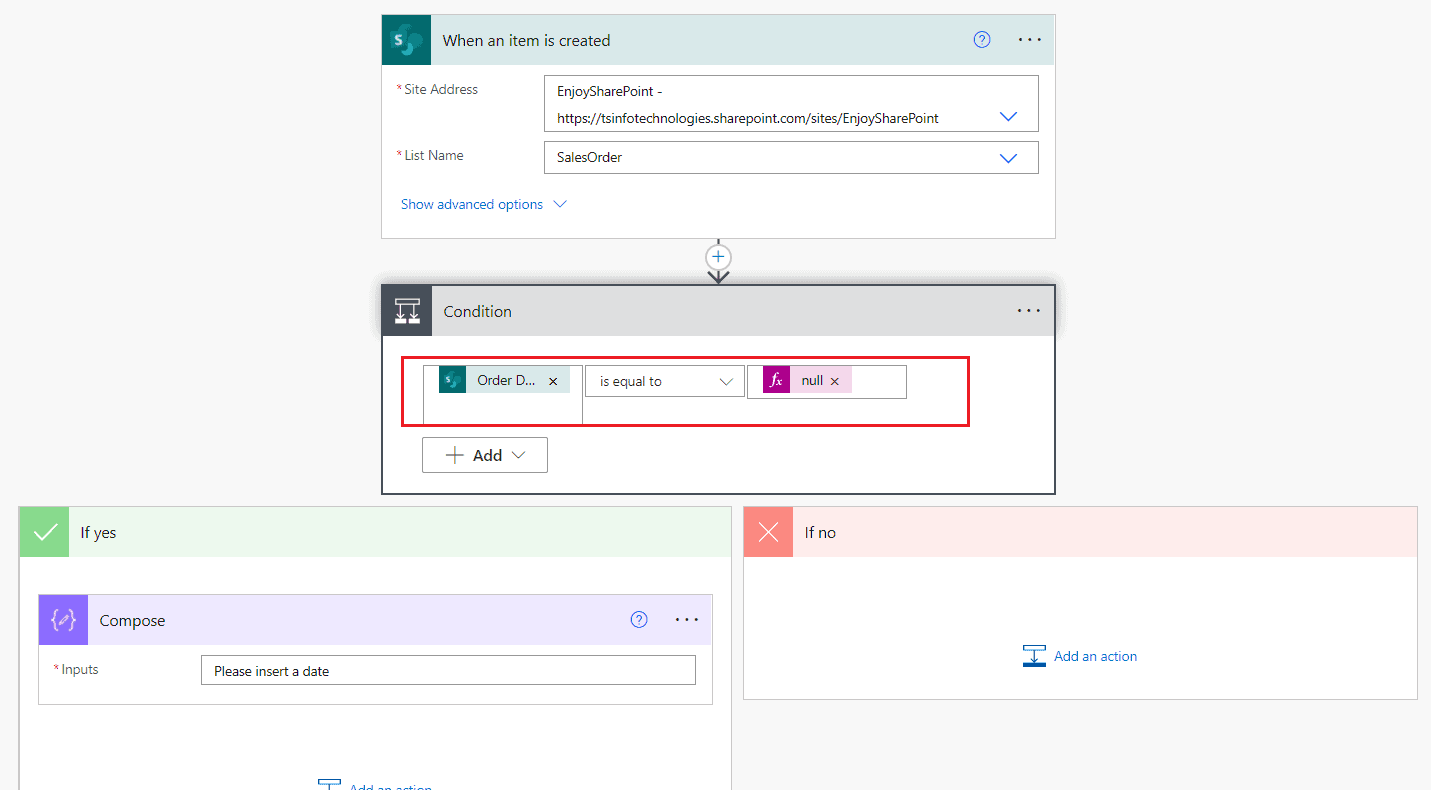Click the plus icon to insert a new step
Image resolution: width=1431 pixels, height=790 pixels.
coord(718,257)
